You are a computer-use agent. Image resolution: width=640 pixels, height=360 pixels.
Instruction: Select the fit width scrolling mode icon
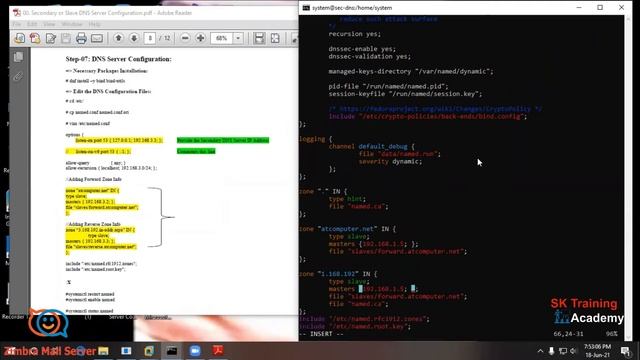pyautogui.click(x=259, y=38)
